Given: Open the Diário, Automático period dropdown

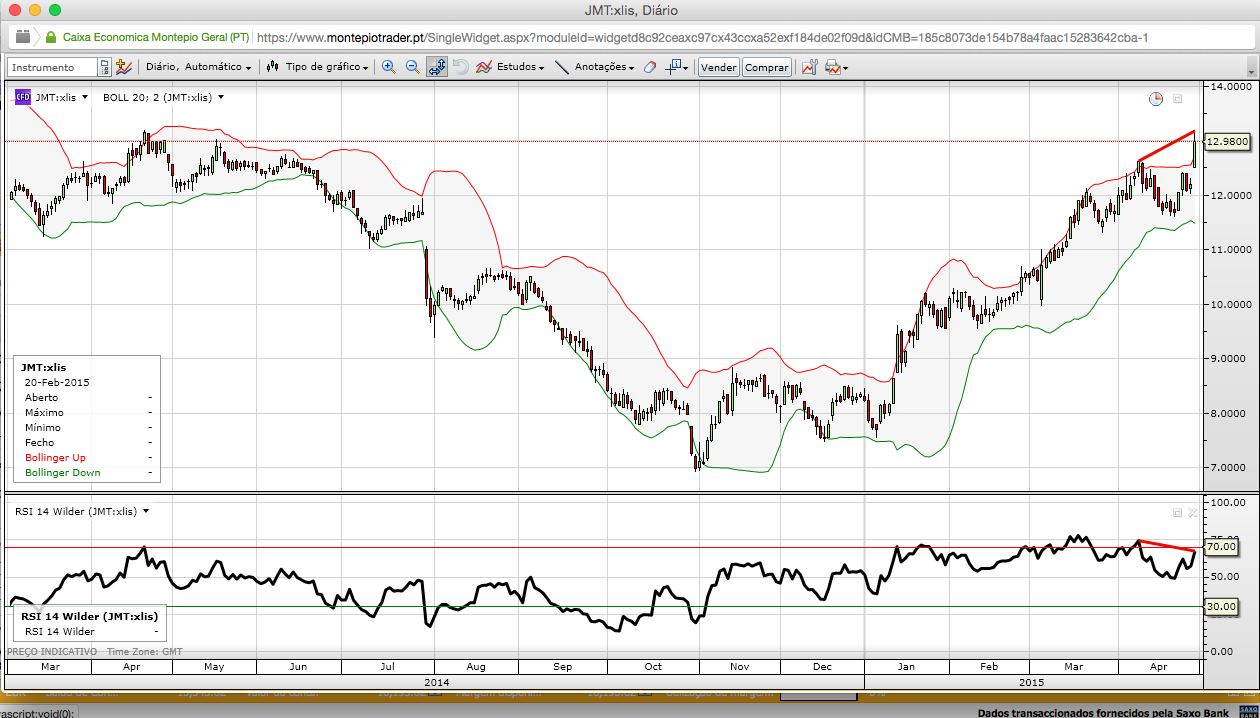Looking at the screenshot, I should pos(199,67).
